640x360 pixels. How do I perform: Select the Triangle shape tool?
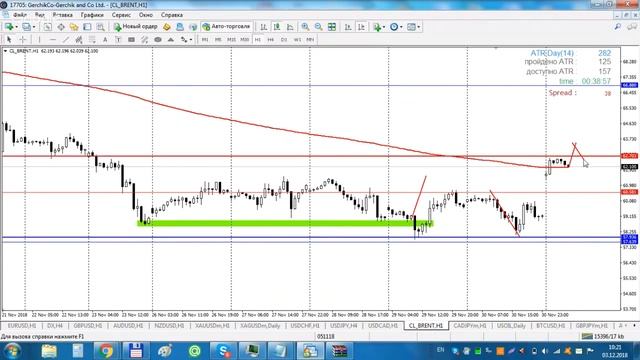pyautogui.click(x=171, y=40)
